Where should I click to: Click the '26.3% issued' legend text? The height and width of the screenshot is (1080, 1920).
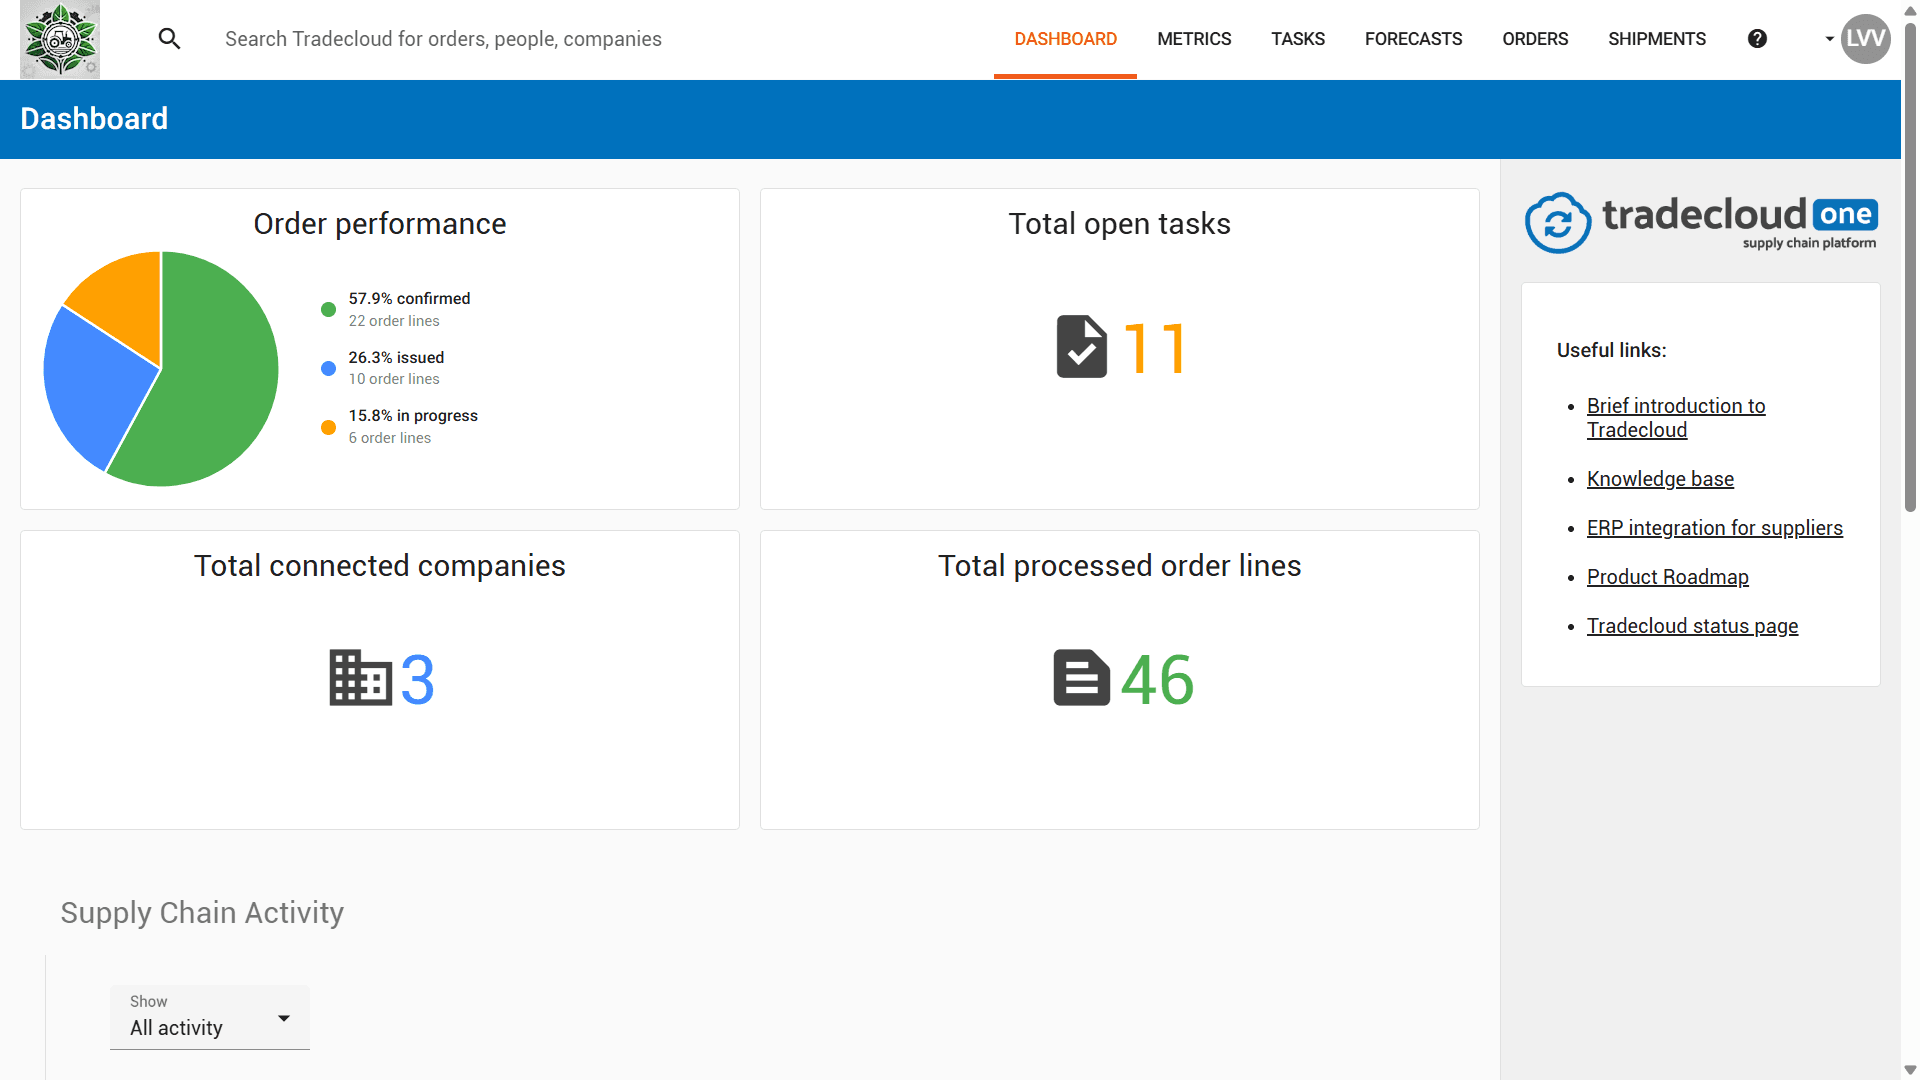pyautogui.click(x=396, y=358)
